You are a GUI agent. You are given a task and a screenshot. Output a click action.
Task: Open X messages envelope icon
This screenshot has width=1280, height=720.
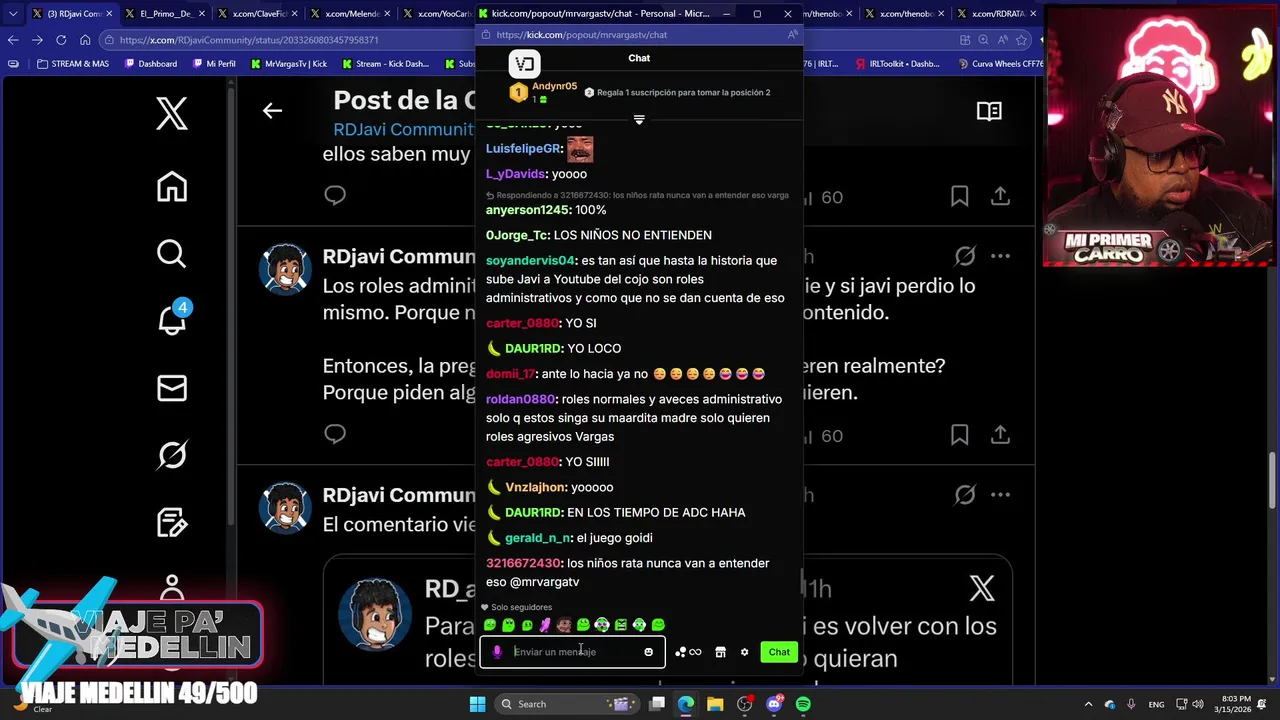point(171,388)
